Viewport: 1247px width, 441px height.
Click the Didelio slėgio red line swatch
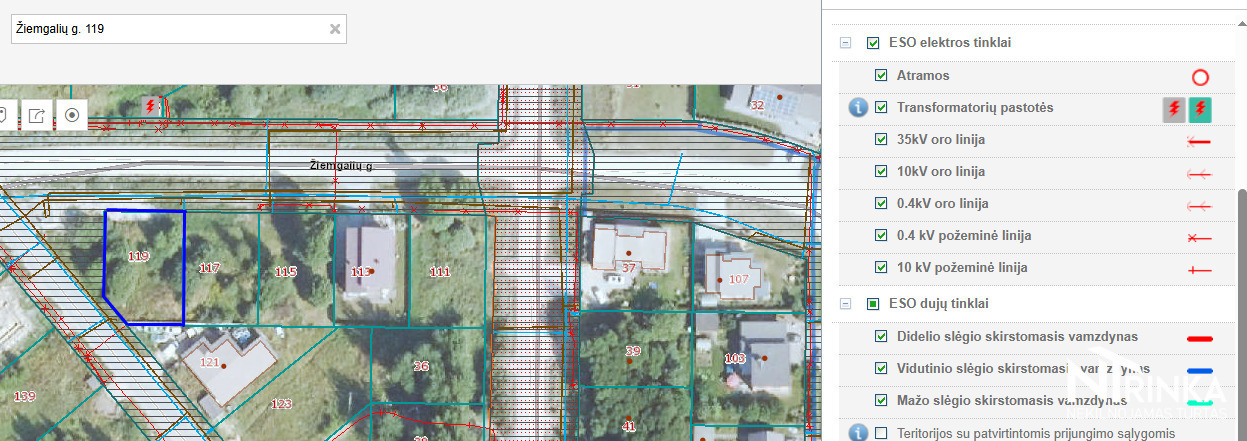1199,338
